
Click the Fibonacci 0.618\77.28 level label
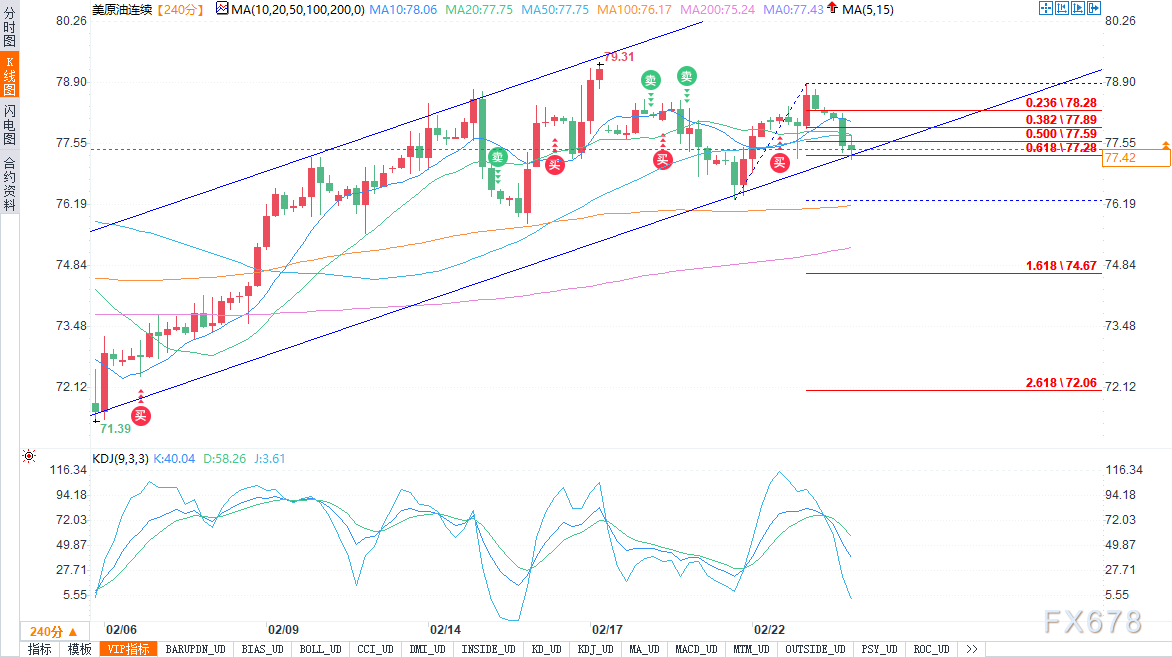point(1061,148)
